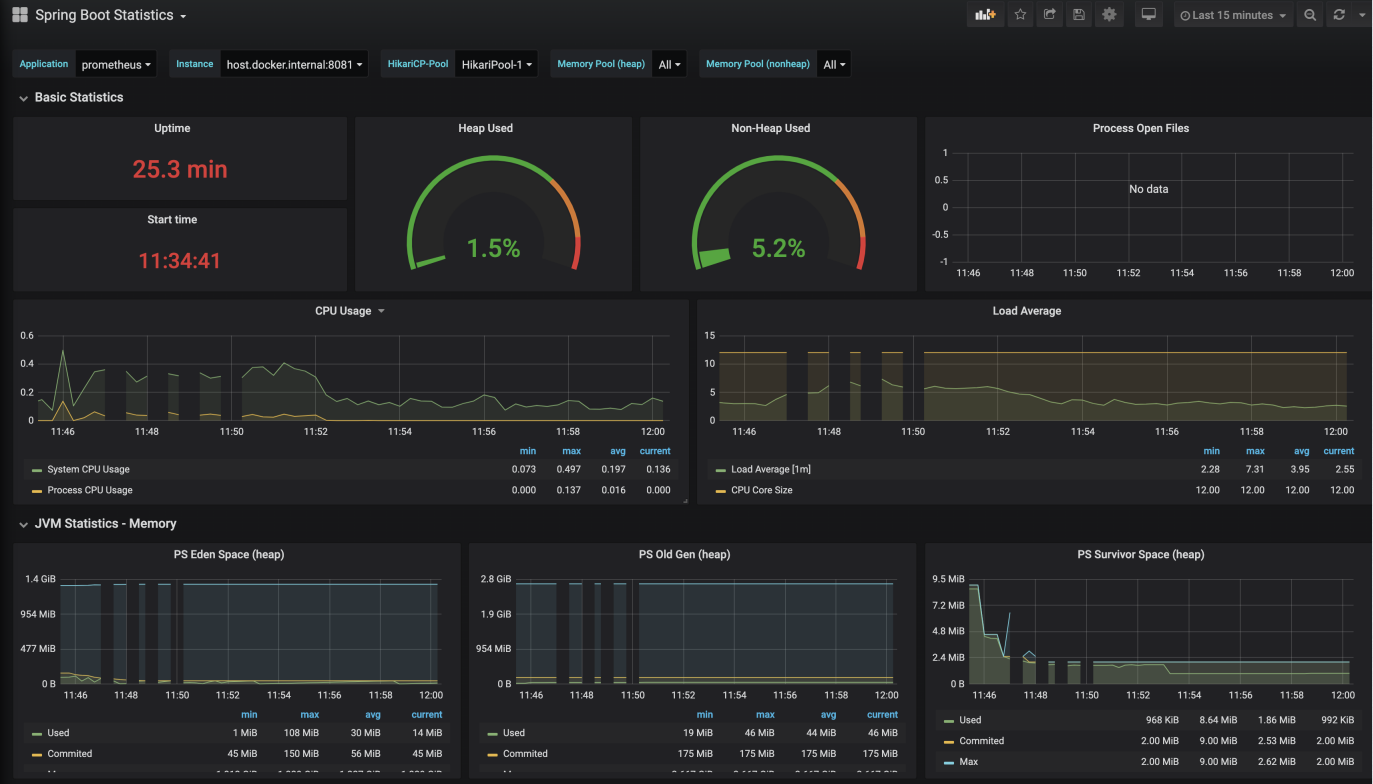Open dashboard settings gear icon
The image size is (1373, 784).
pos(1108,15)
